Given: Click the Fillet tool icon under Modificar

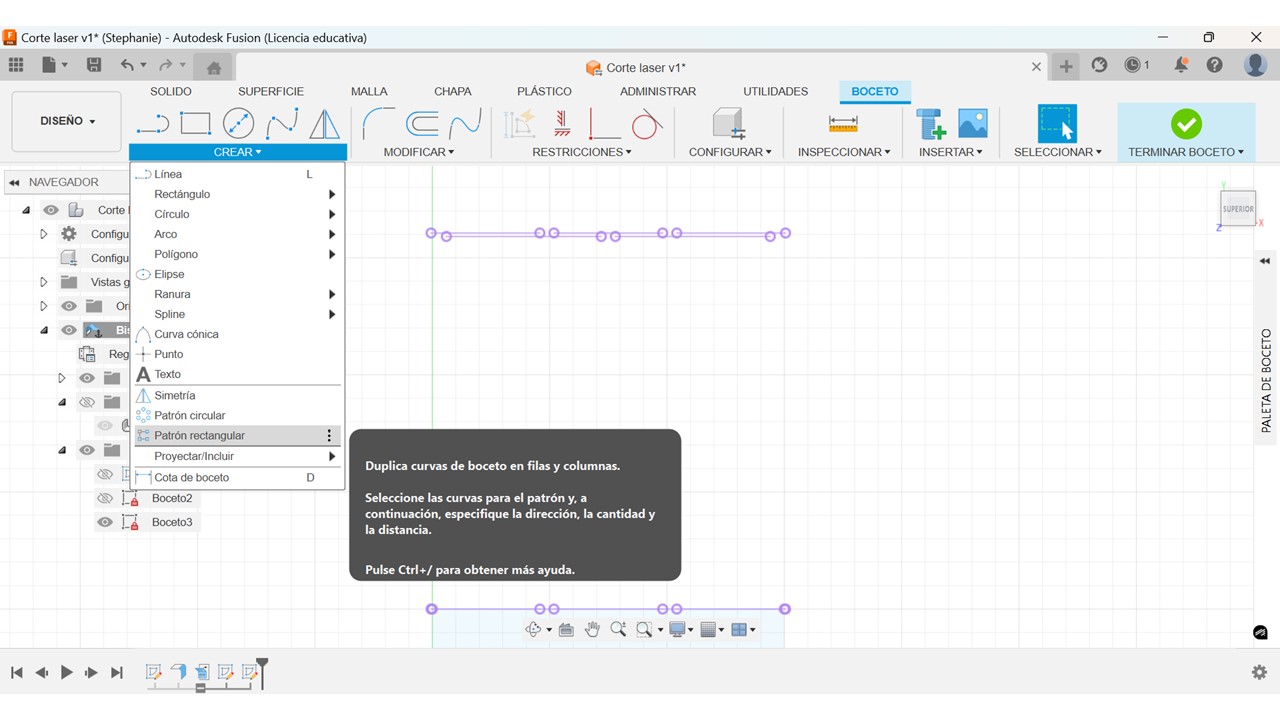Looking at the screenshot, I should 377,124.
